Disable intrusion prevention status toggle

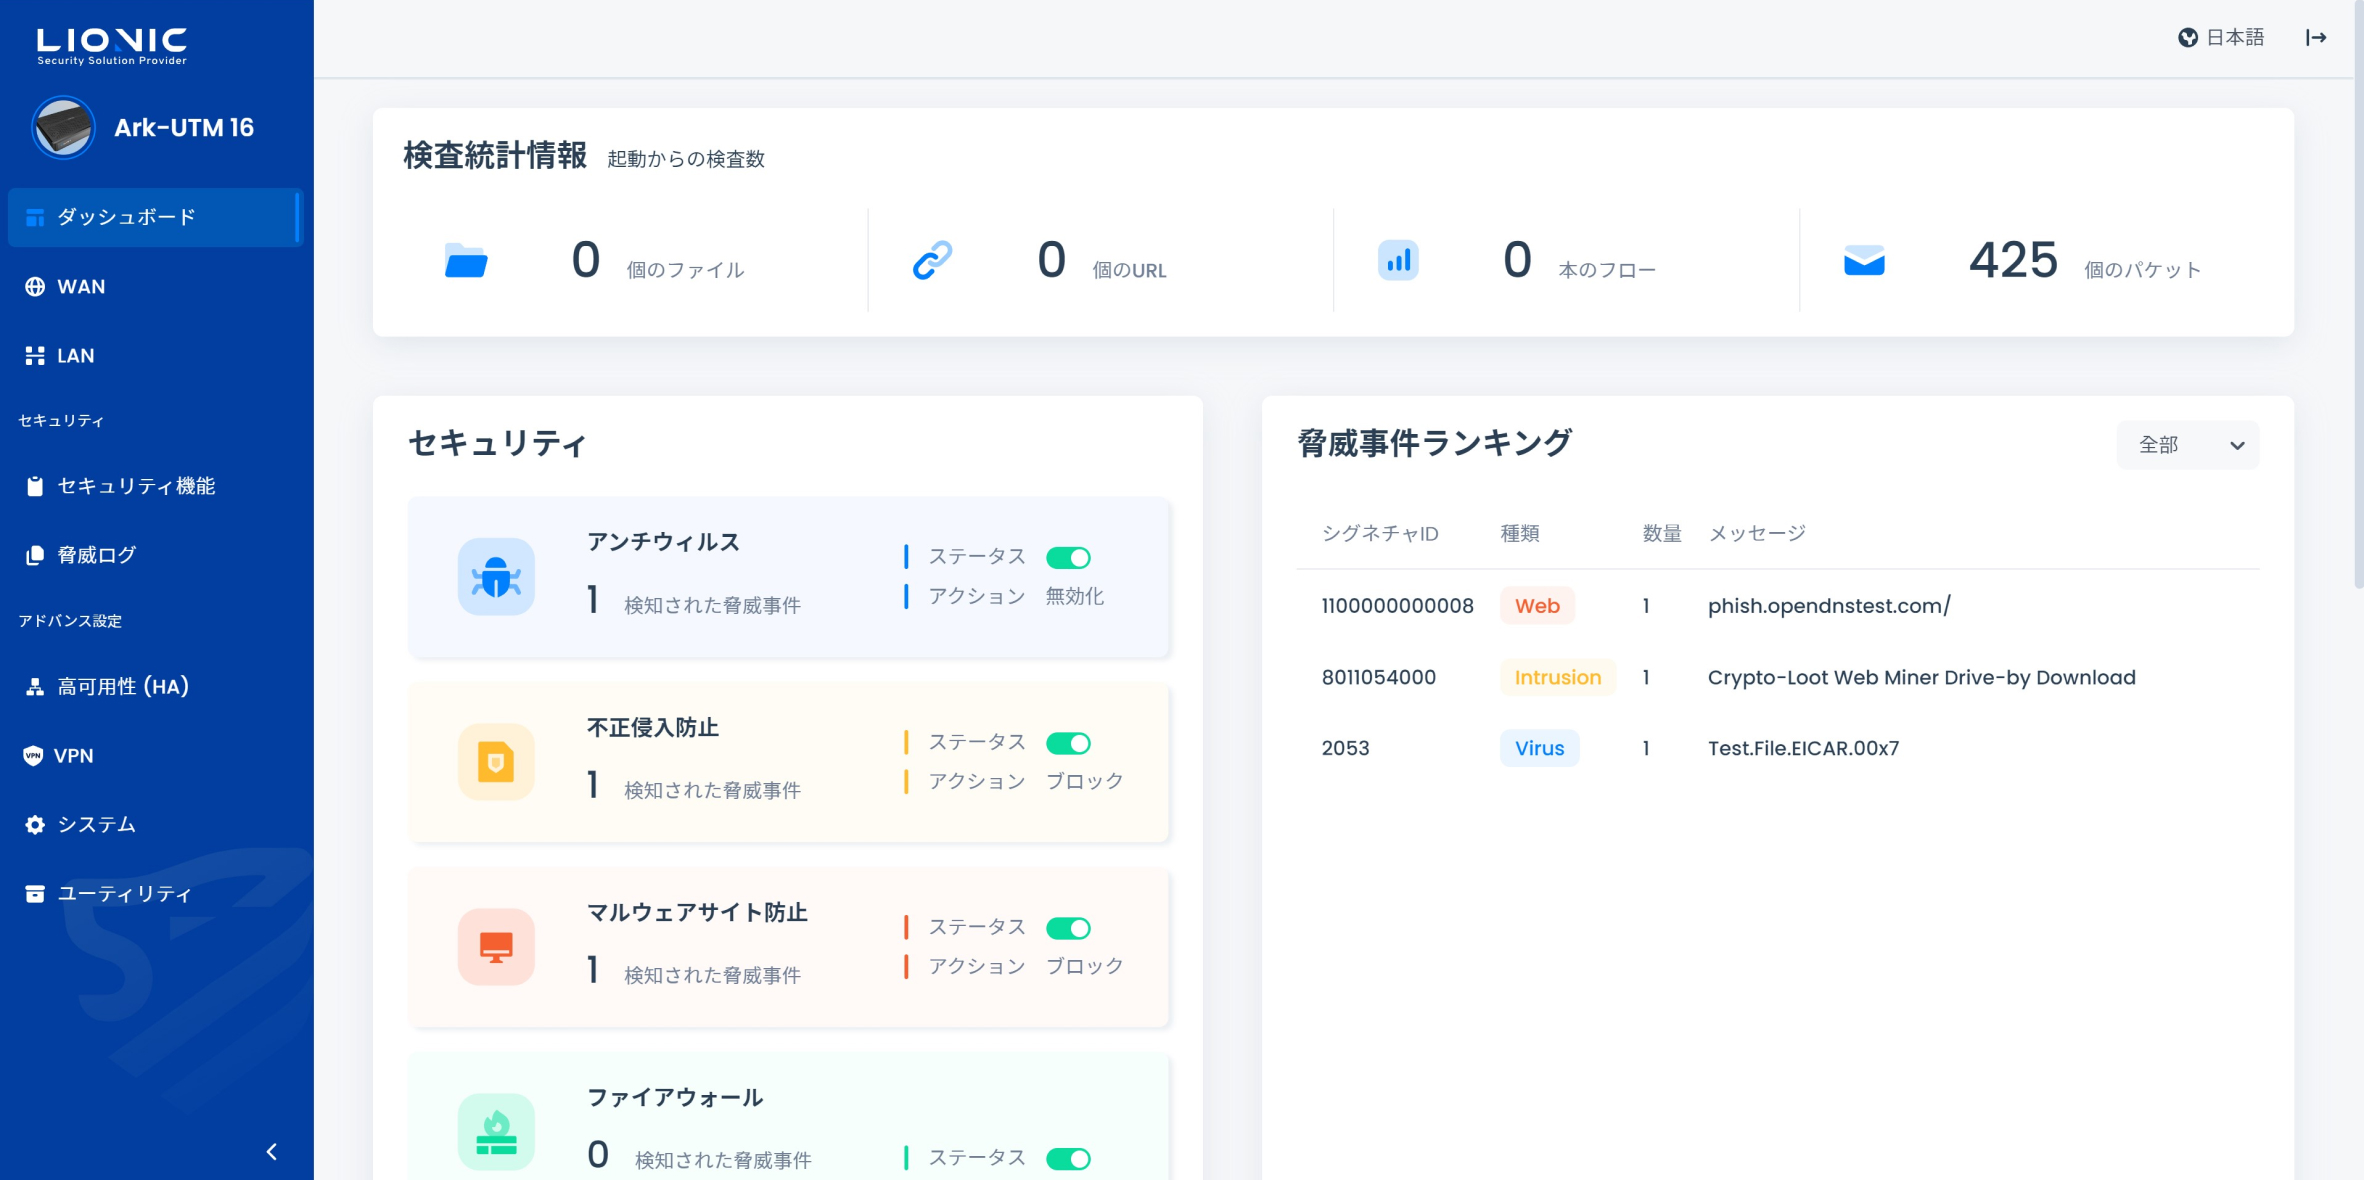pos(1068,743)
